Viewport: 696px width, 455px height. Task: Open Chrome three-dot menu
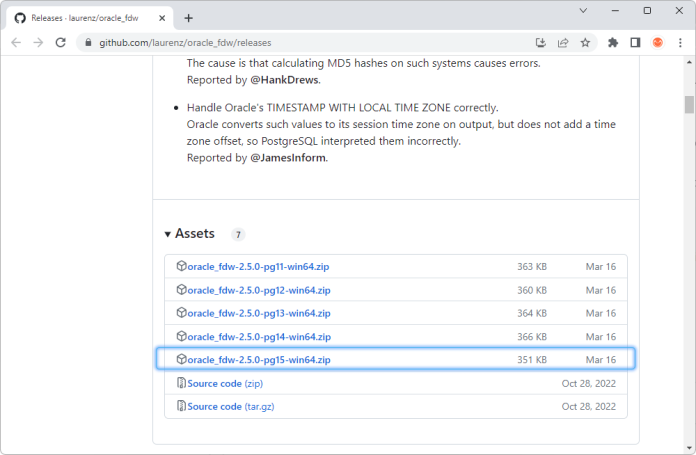pyautogui.click(x=679, y=43)
